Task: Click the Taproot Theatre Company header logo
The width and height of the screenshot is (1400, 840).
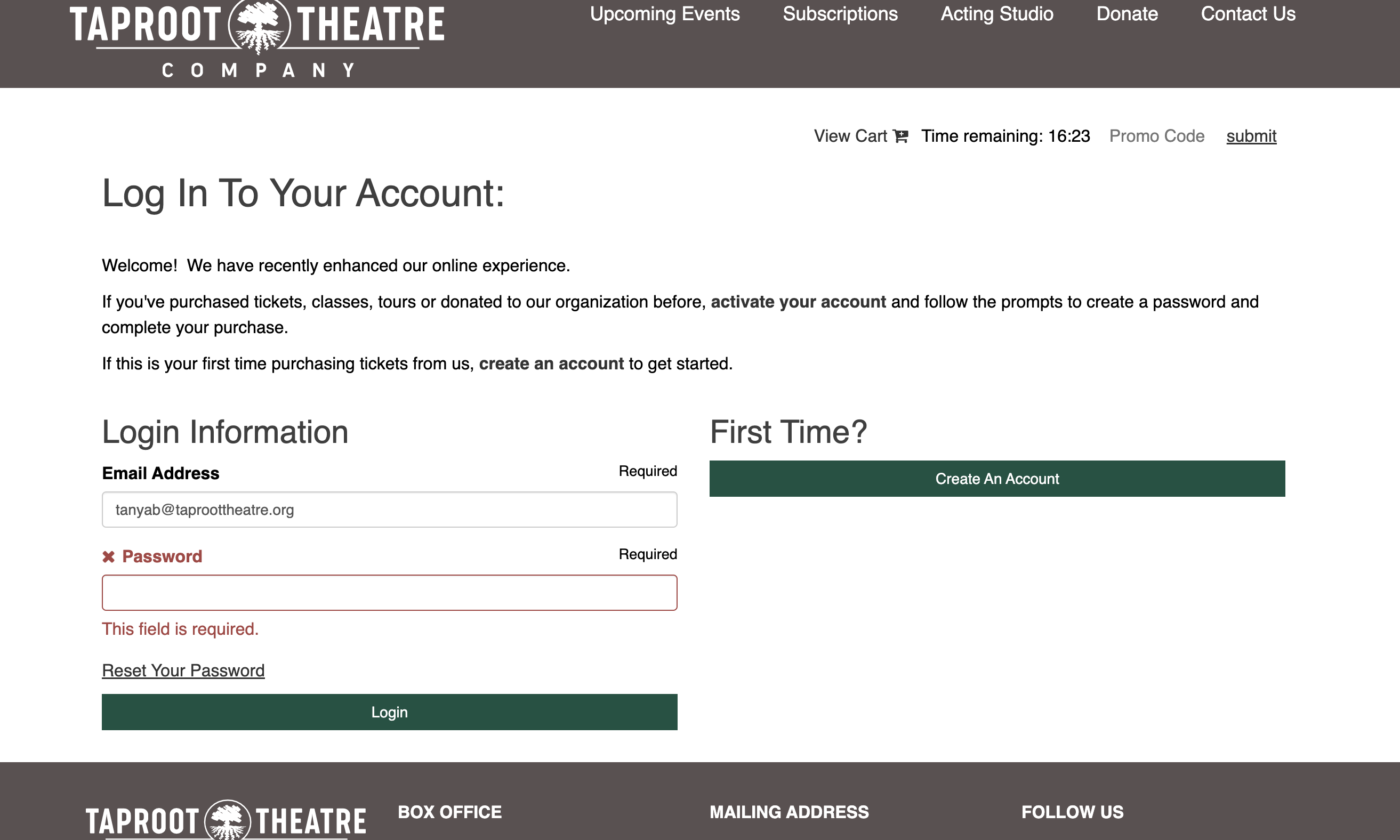Action: 257,39
